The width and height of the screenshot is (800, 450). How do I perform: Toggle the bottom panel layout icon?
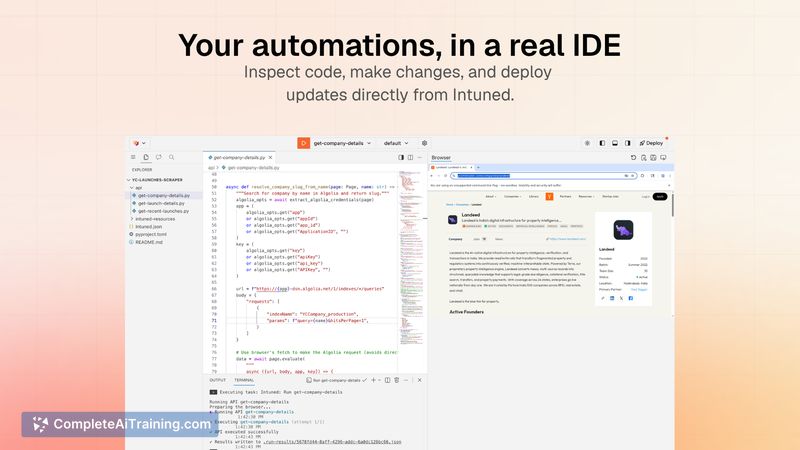(615, 143)
